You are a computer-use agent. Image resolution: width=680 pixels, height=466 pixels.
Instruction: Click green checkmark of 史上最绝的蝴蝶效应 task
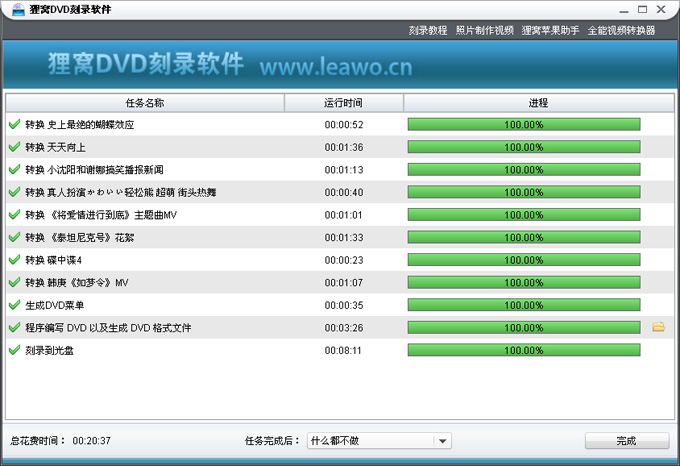(x=14, y=124)
